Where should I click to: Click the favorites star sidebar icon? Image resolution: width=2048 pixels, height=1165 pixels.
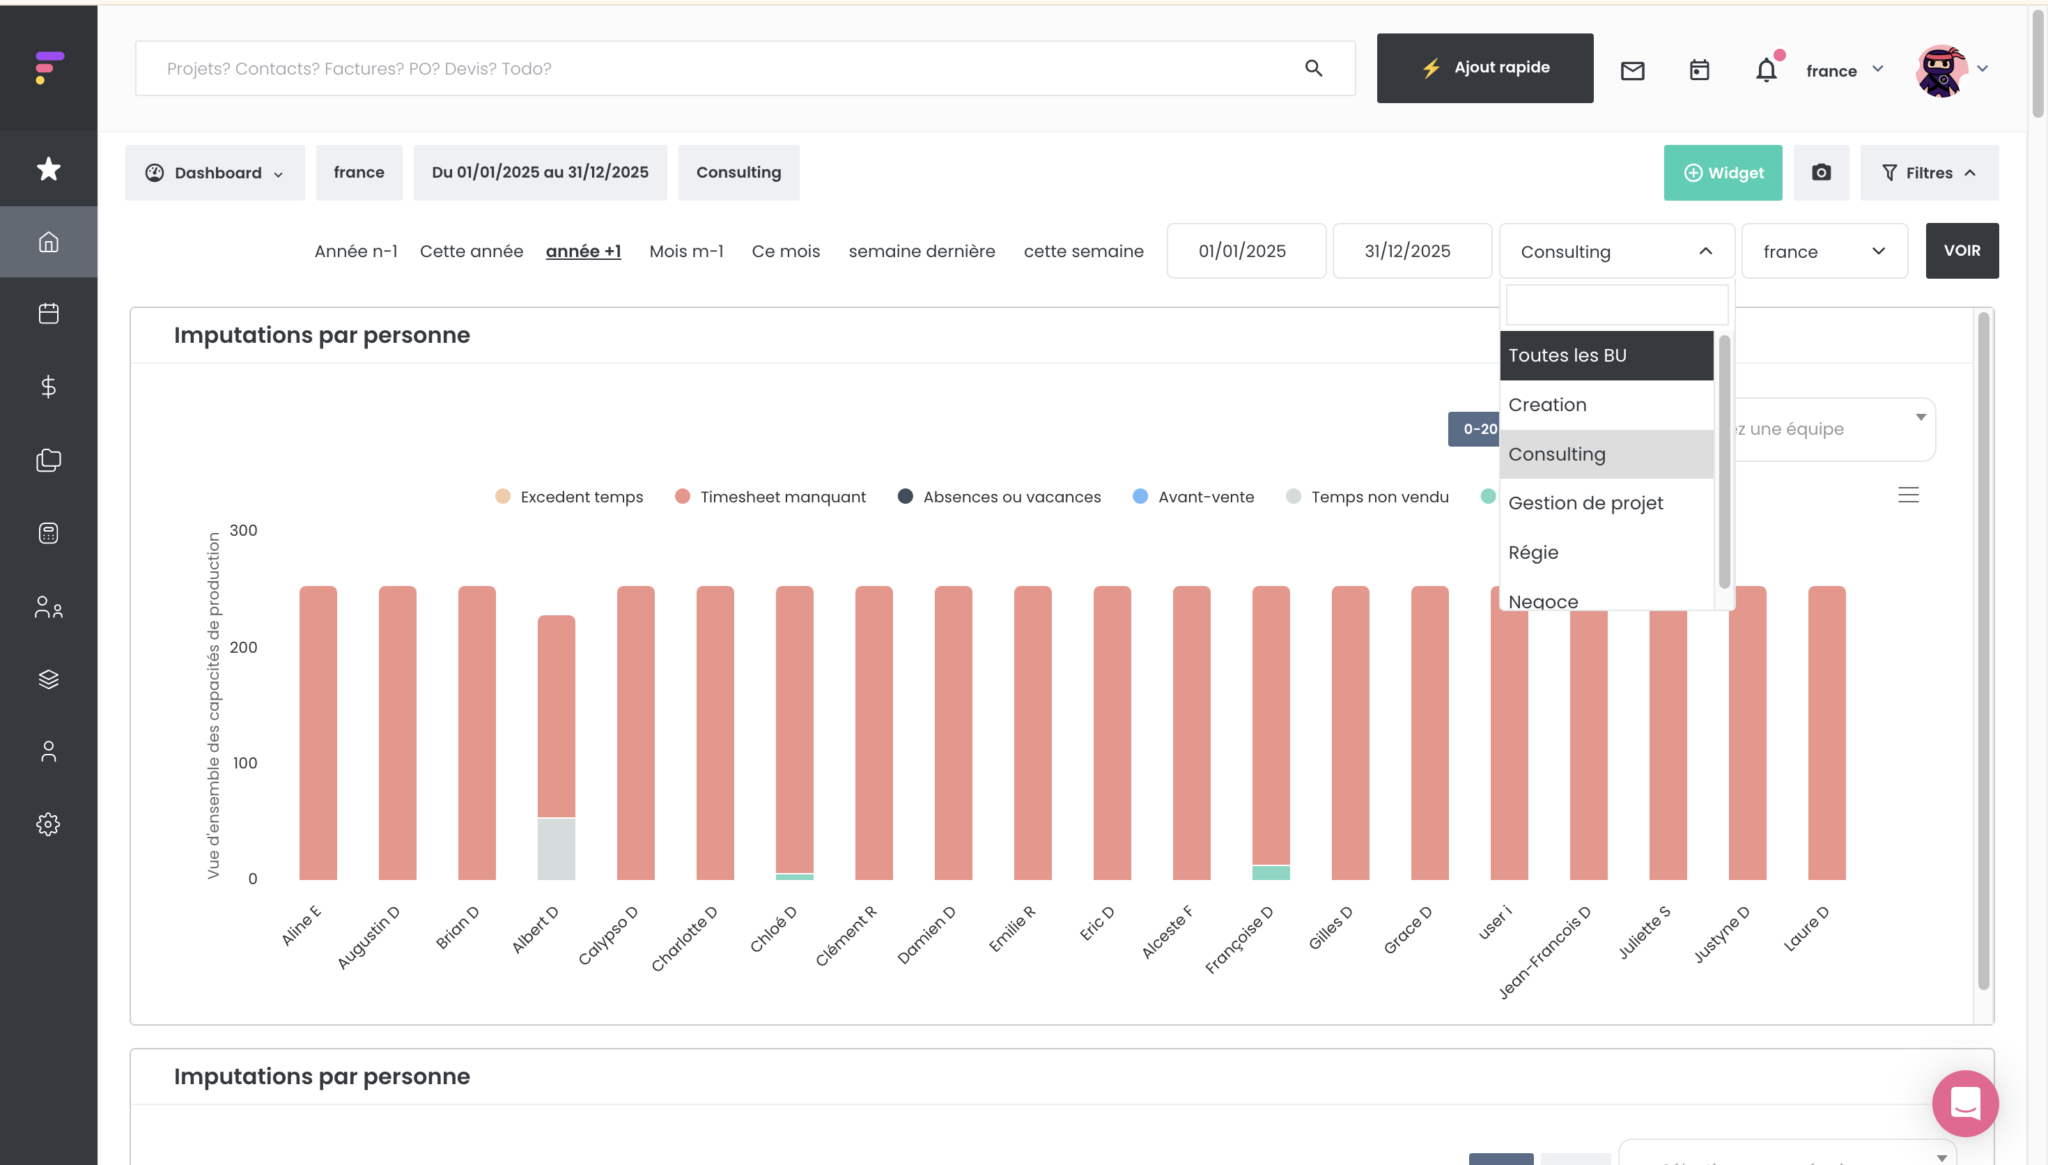[48, 169]
